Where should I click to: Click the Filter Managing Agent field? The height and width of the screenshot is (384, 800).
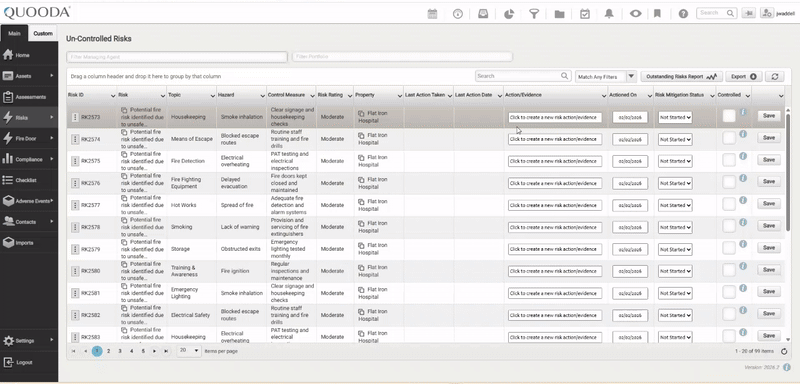(177, 57)
